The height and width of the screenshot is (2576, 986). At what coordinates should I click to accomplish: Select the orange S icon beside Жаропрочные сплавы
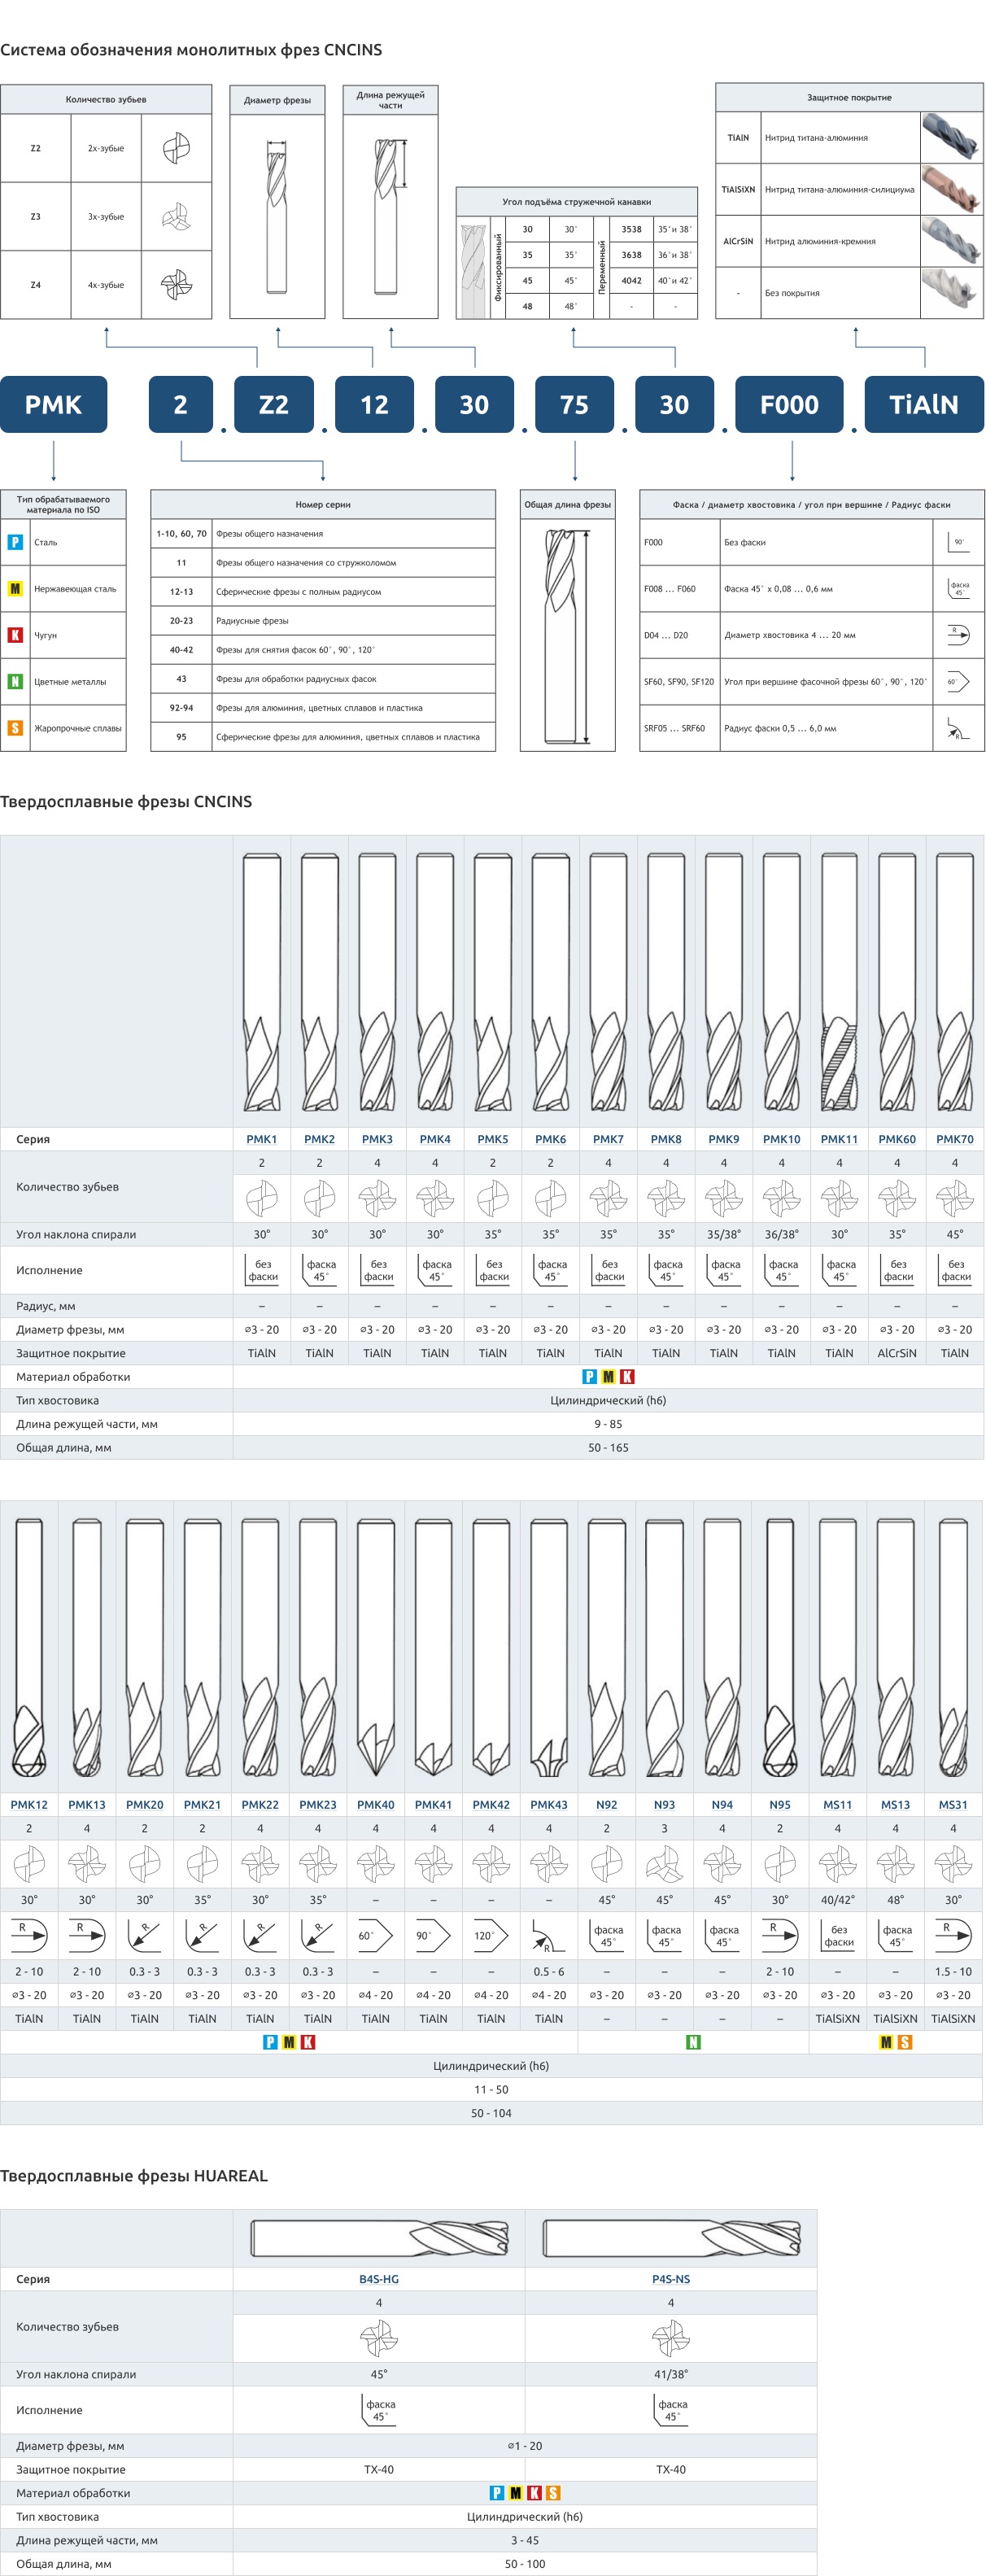coord(15,728)
